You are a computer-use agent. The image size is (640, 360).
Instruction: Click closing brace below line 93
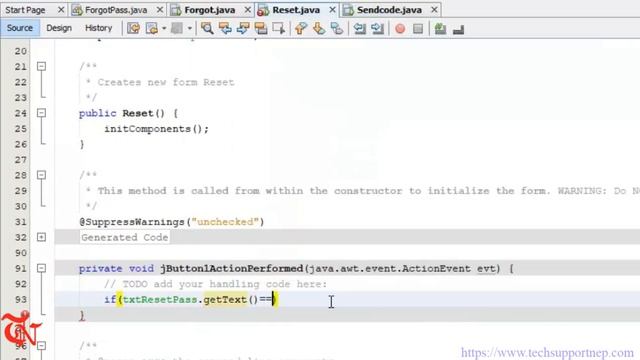(82, 315)
